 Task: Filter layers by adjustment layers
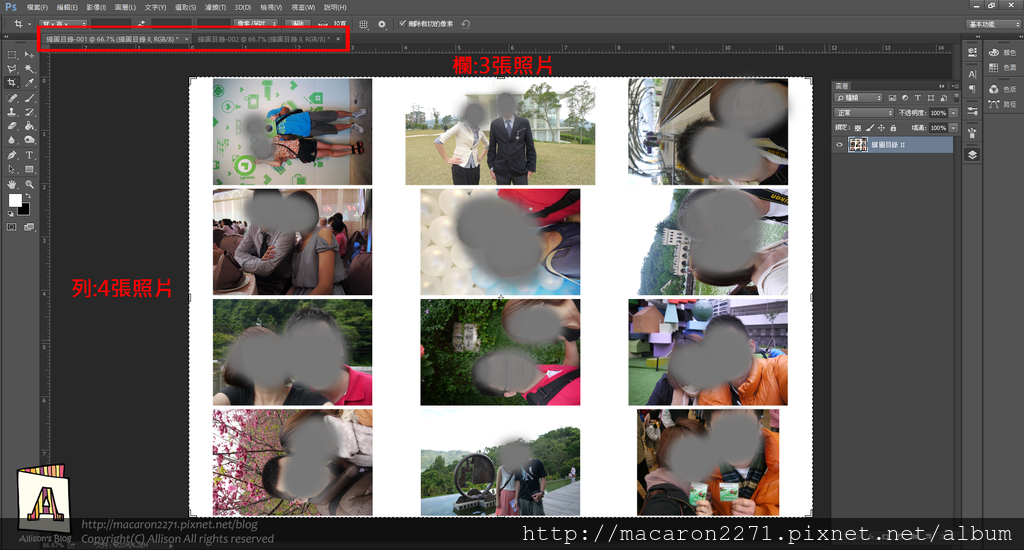click(904, 98)
